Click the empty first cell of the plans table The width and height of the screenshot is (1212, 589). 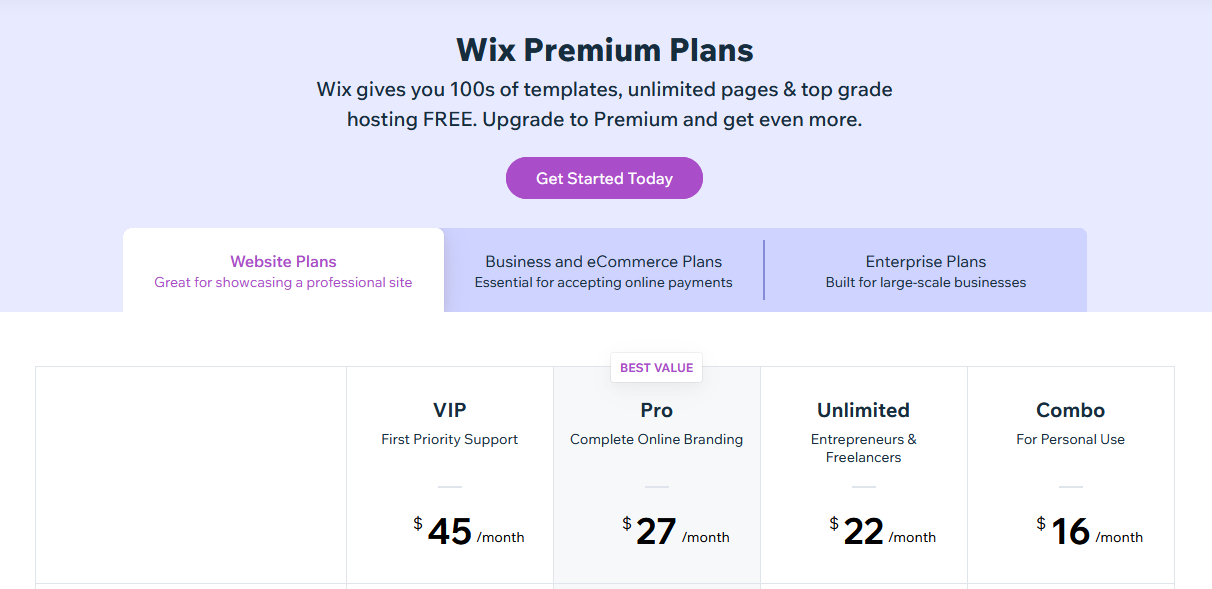[191, 475]
